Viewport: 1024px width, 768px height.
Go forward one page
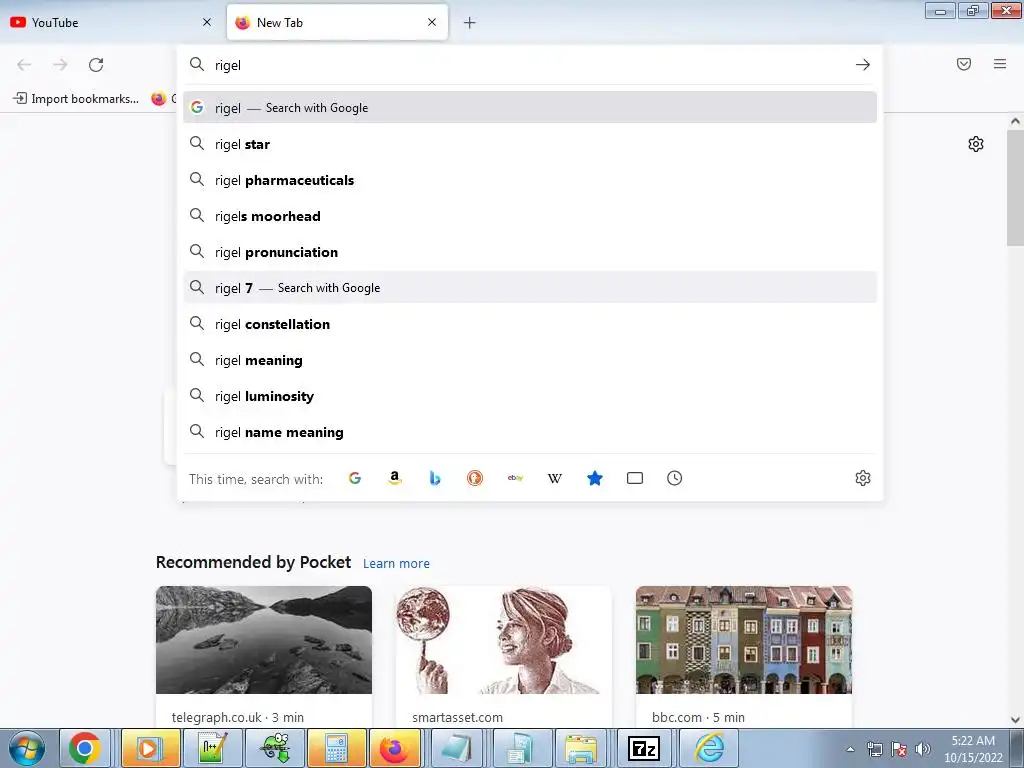60,65
